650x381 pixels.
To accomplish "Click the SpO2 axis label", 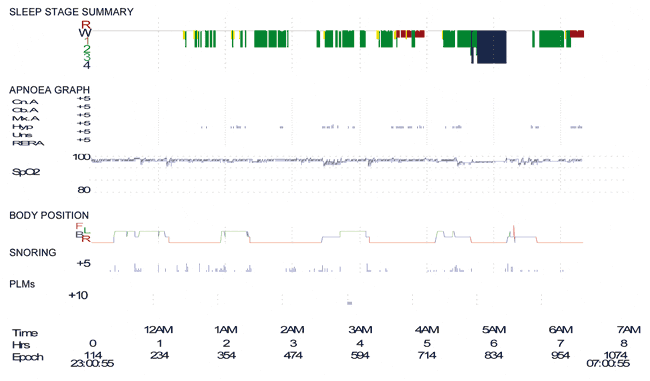I will (x=26, y=172).
